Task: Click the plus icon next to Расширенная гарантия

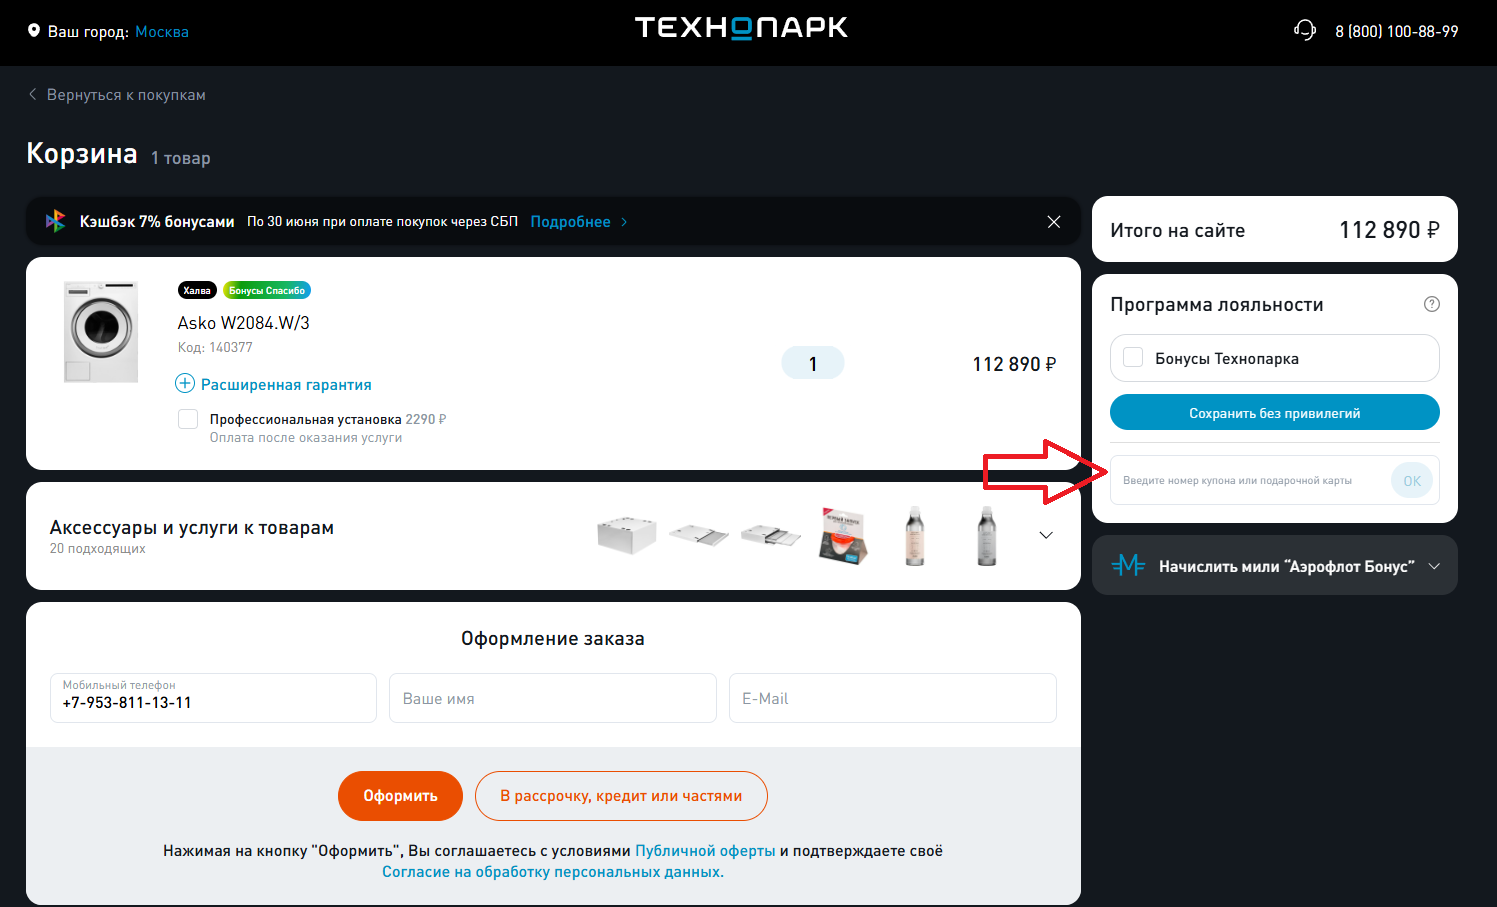Action: click(x=185, y=383)
